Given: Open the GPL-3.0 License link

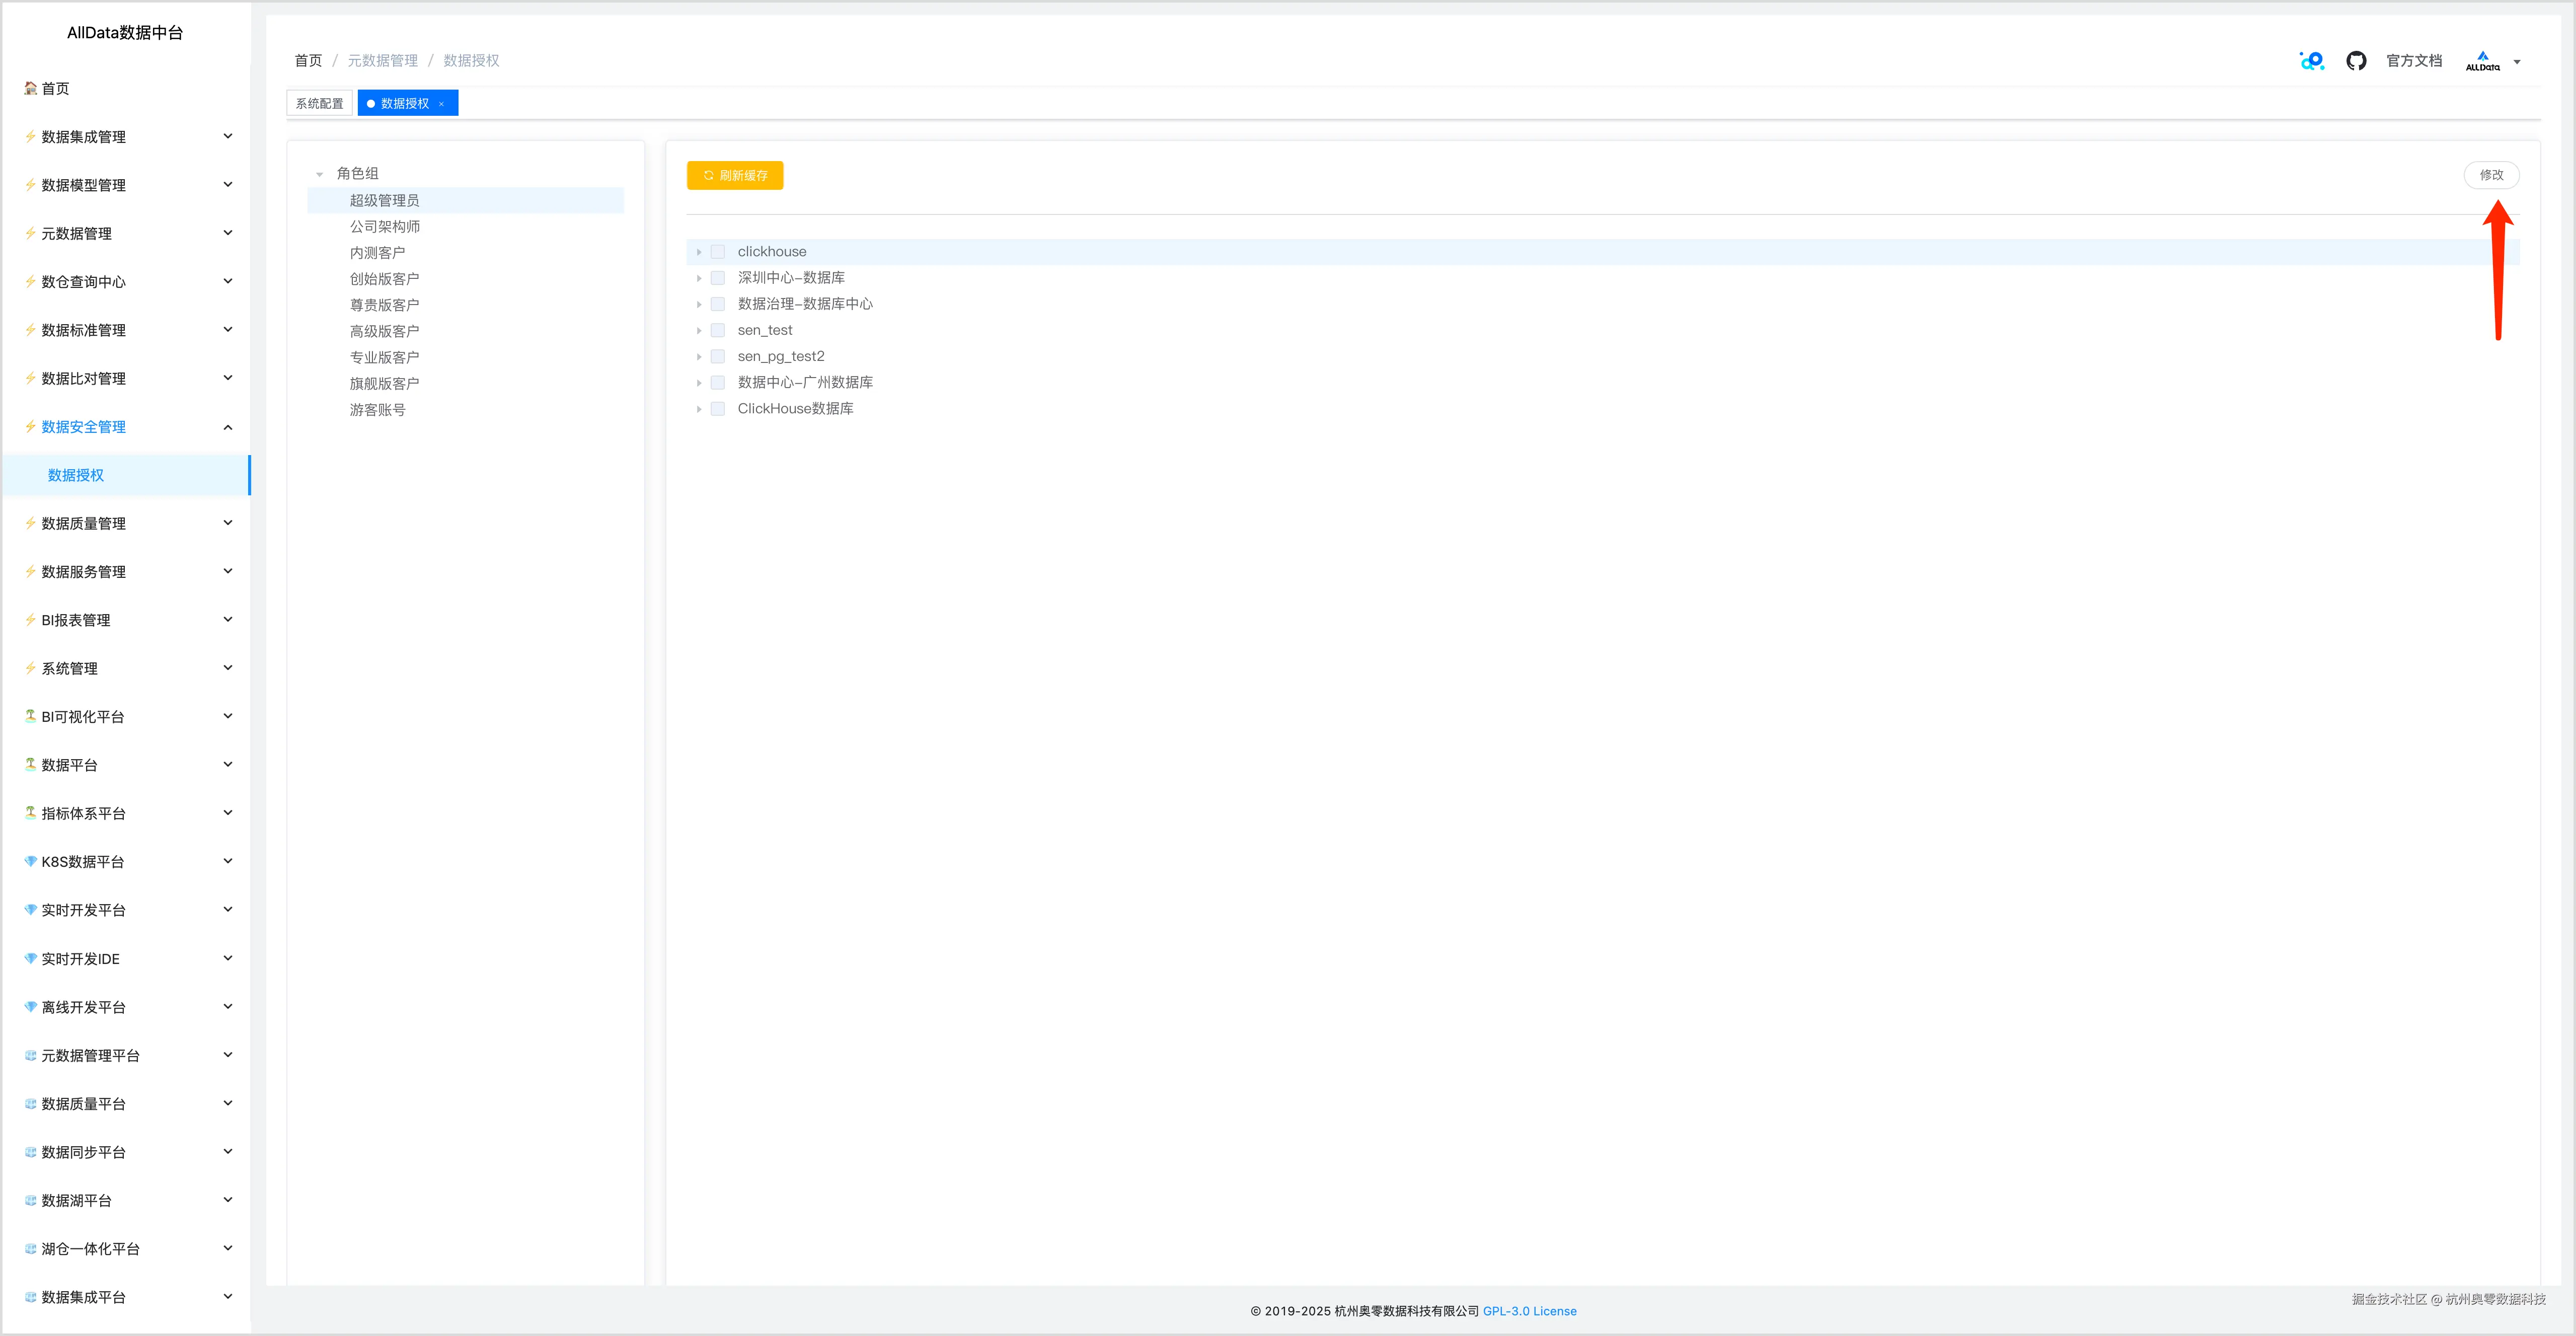Looking at the screenshot, I should (1529, 1311).
